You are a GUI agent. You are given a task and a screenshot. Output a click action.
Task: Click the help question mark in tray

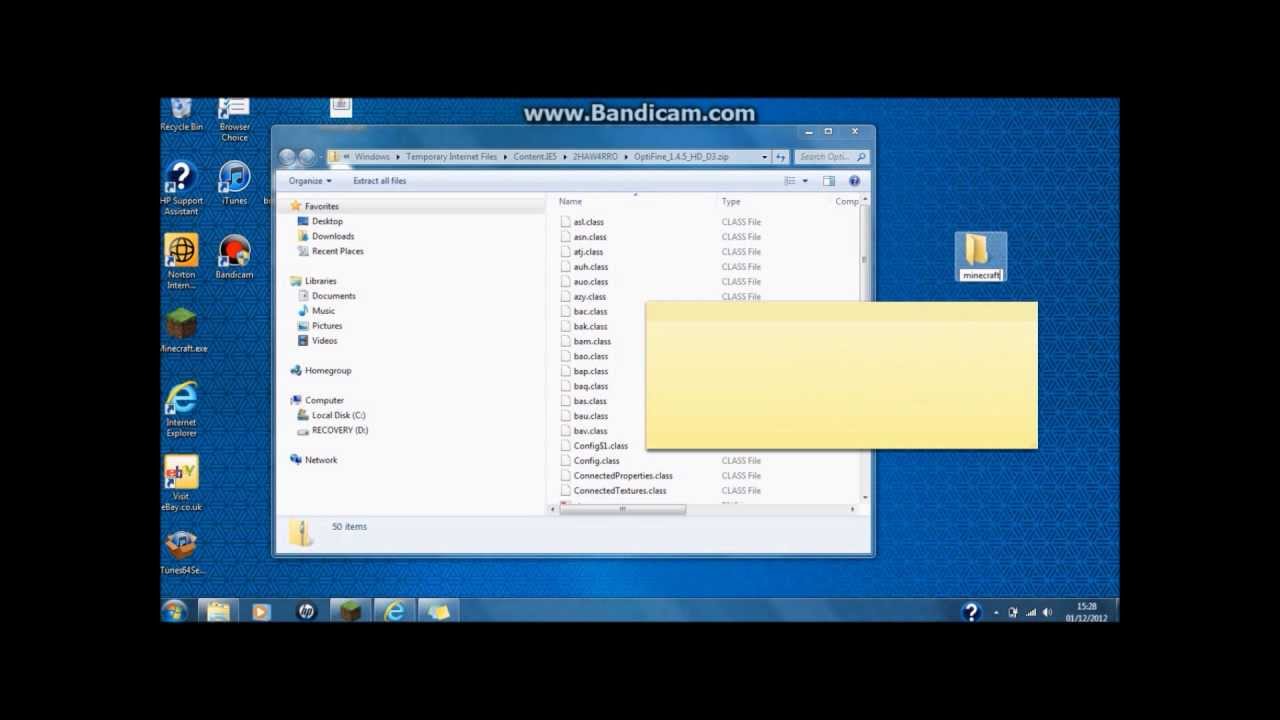(x=970, y=612)
